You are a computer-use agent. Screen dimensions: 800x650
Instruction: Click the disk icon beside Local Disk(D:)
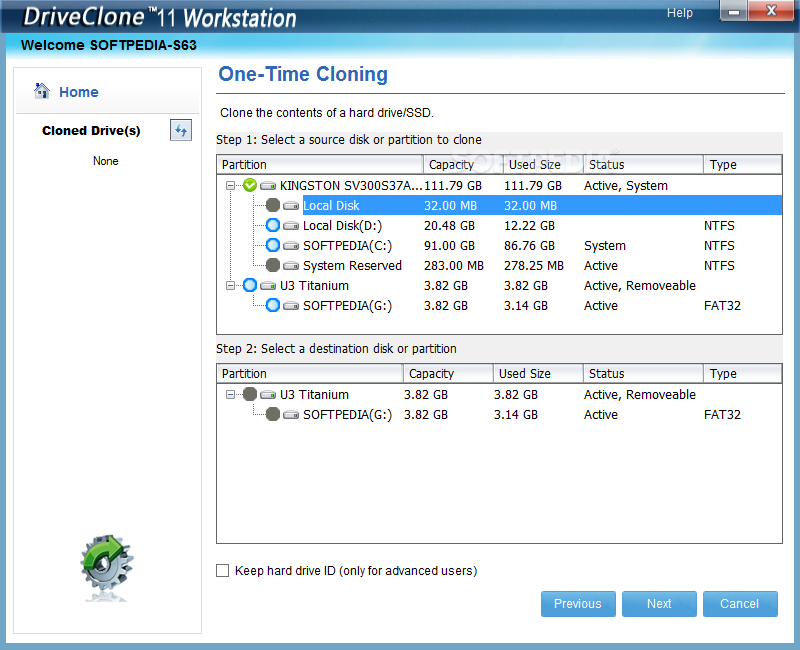click(x=291, y=226)
